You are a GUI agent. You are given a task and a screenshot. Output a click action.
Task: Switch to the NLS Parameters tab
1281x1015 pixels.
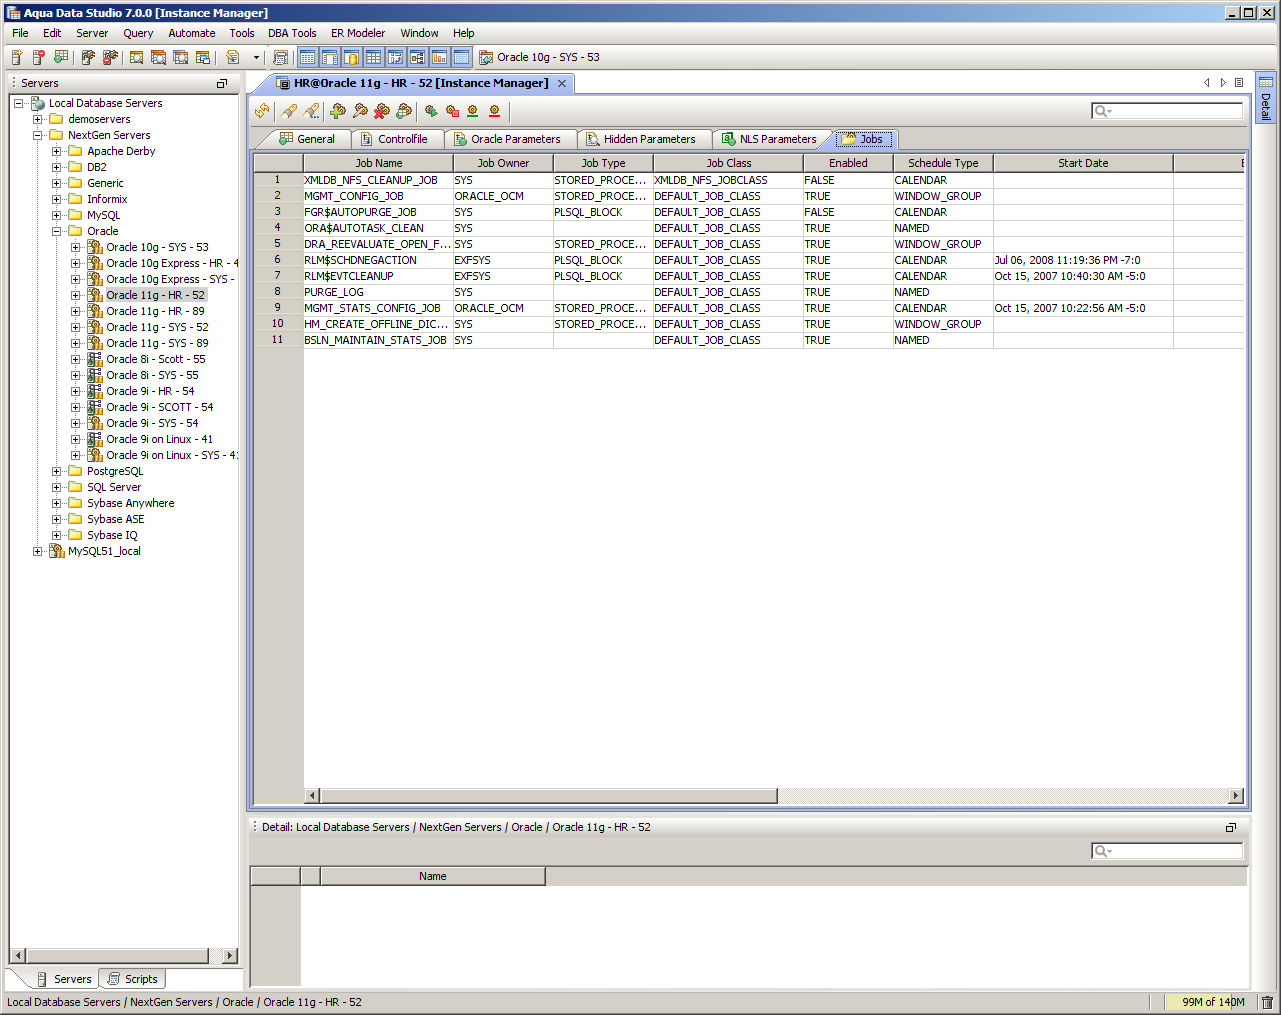[769, 139]
